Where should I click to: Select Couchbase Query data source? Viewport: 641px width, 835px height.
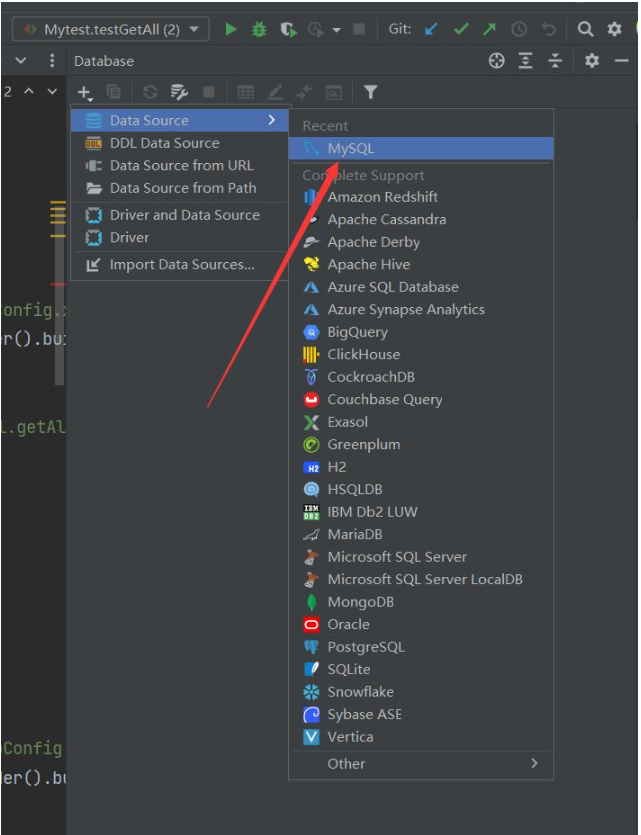421,399
